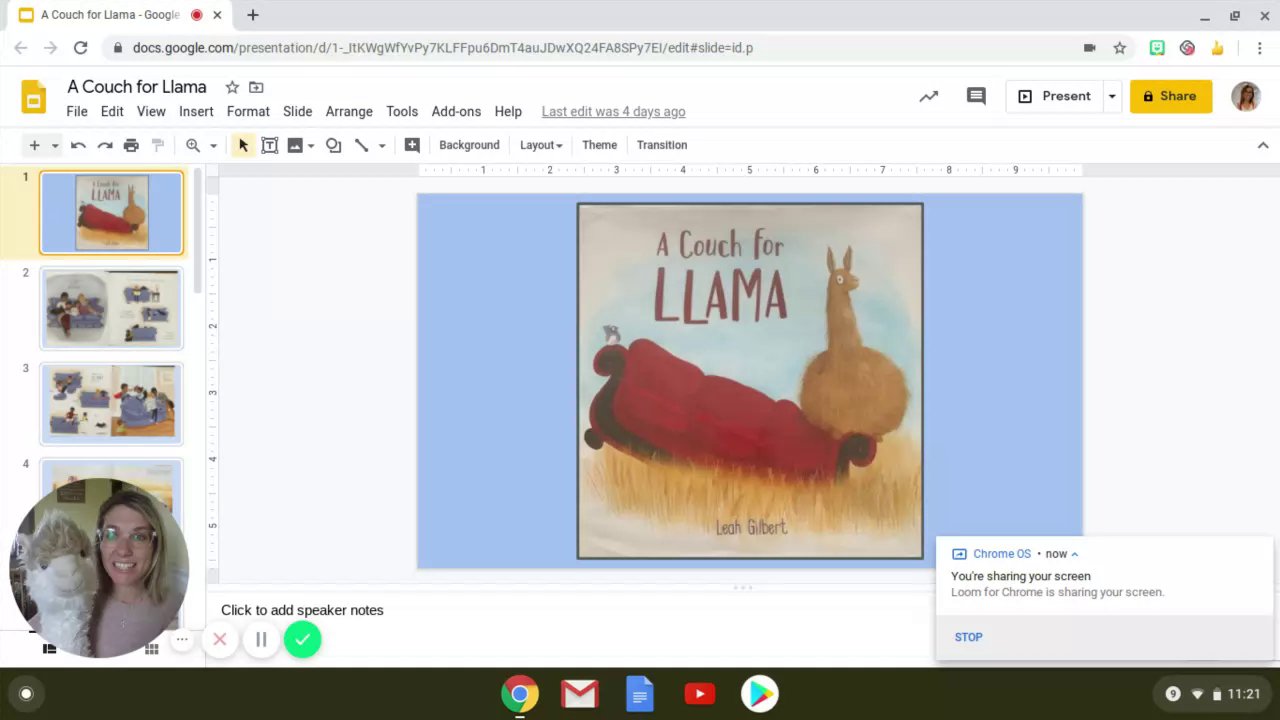Open the Edit menu
1280x720 pixels.
[112, 112]
